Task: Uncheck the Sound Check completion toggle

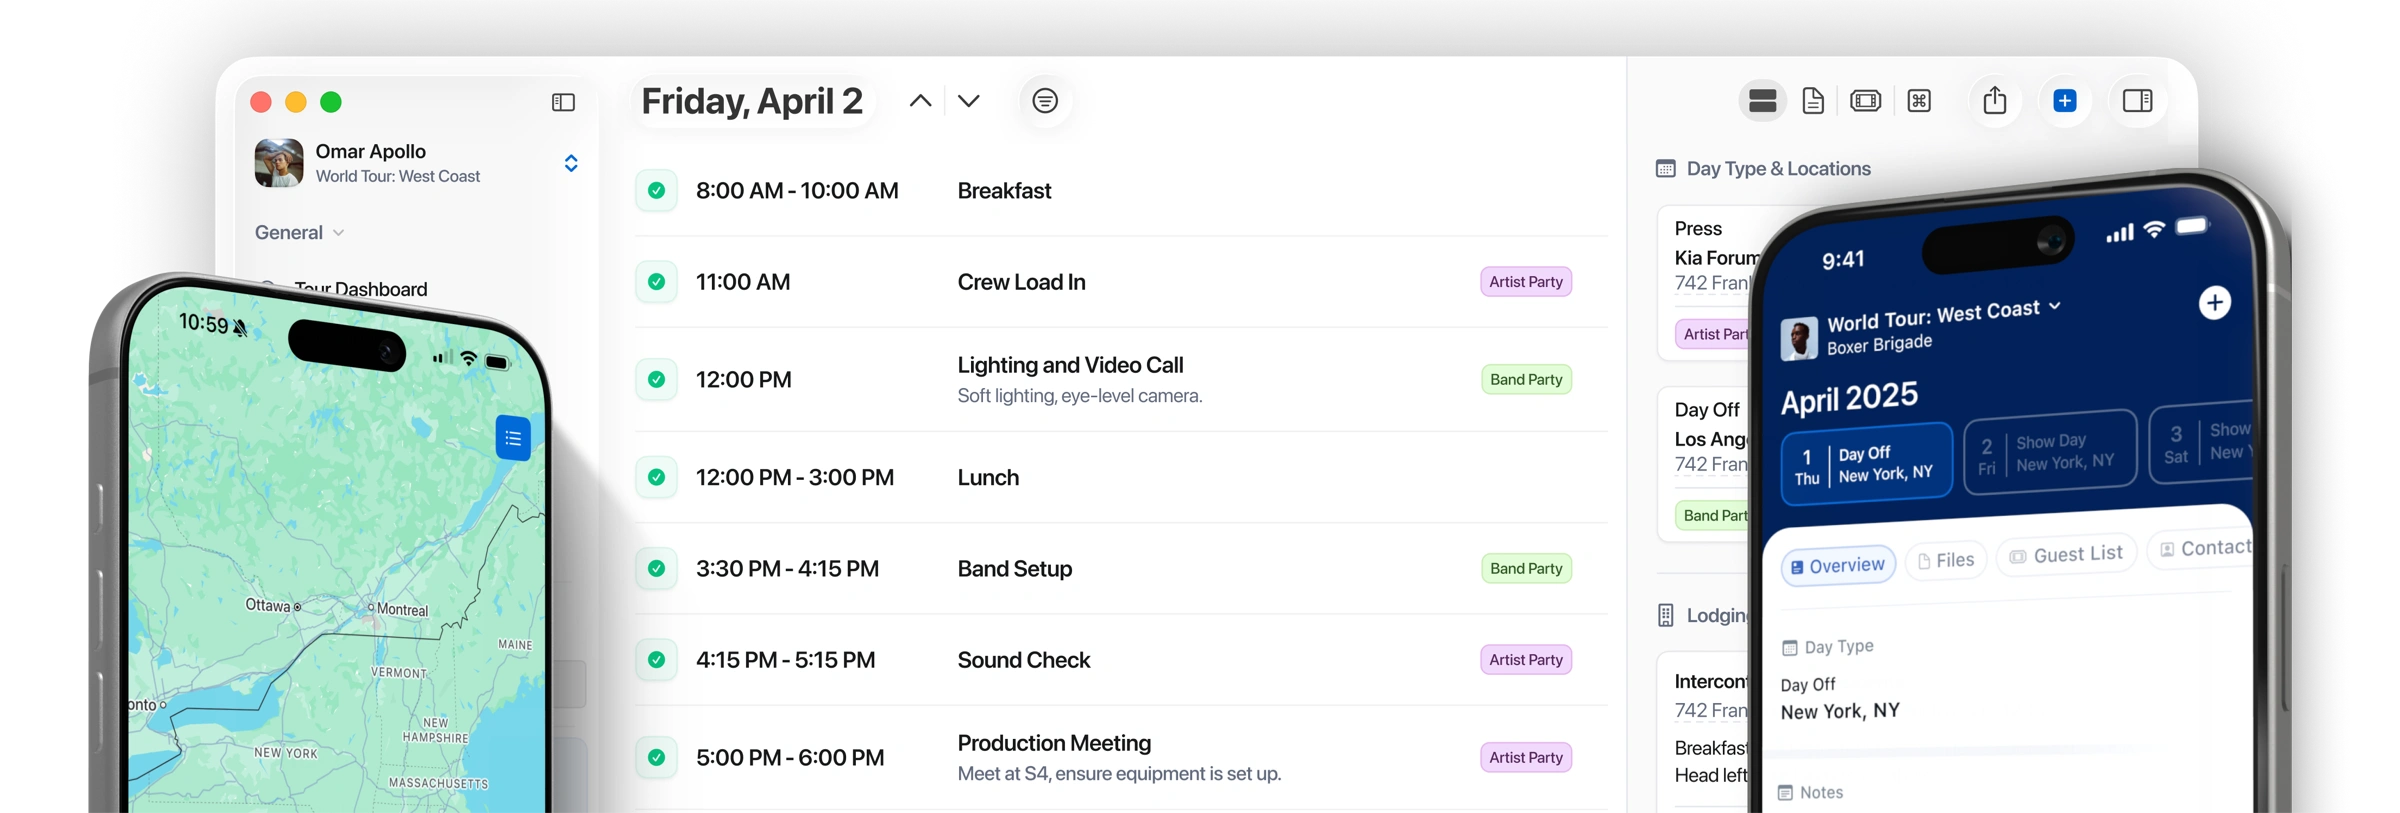Action: tap(656, 660)
